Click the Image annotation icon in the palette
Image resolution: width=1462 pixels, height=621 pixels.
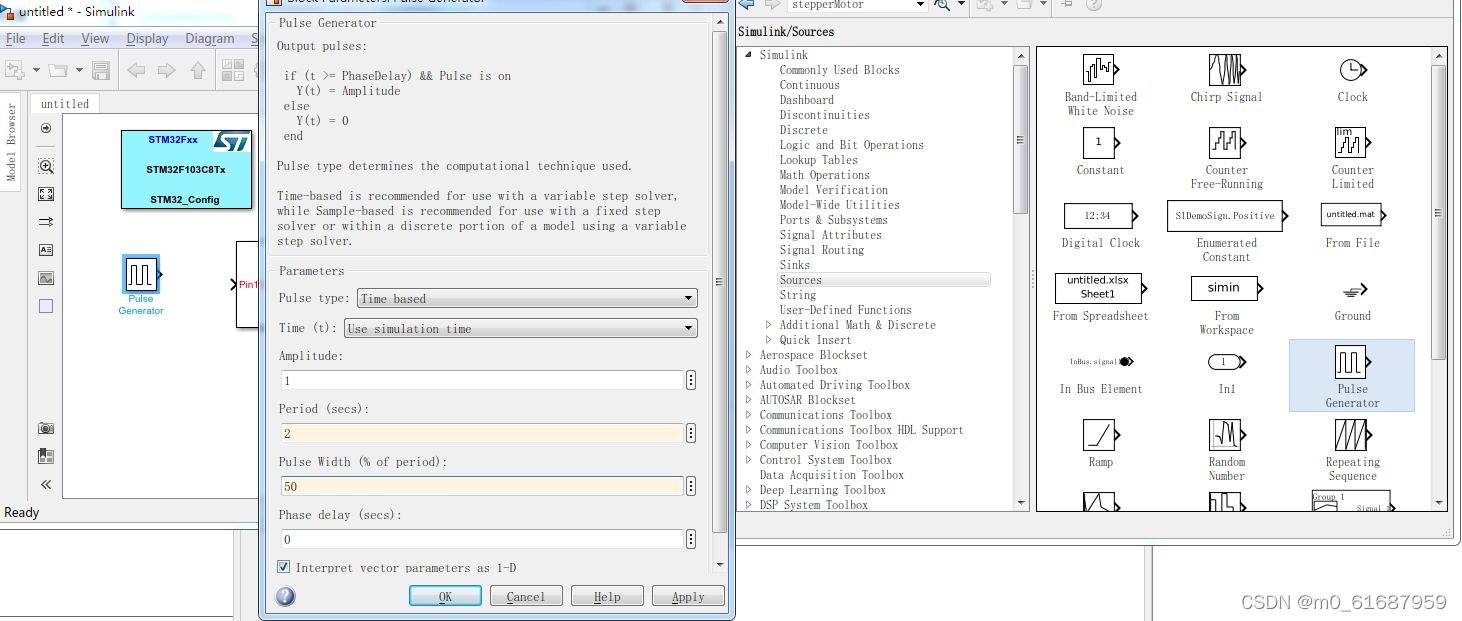(45, 278)
